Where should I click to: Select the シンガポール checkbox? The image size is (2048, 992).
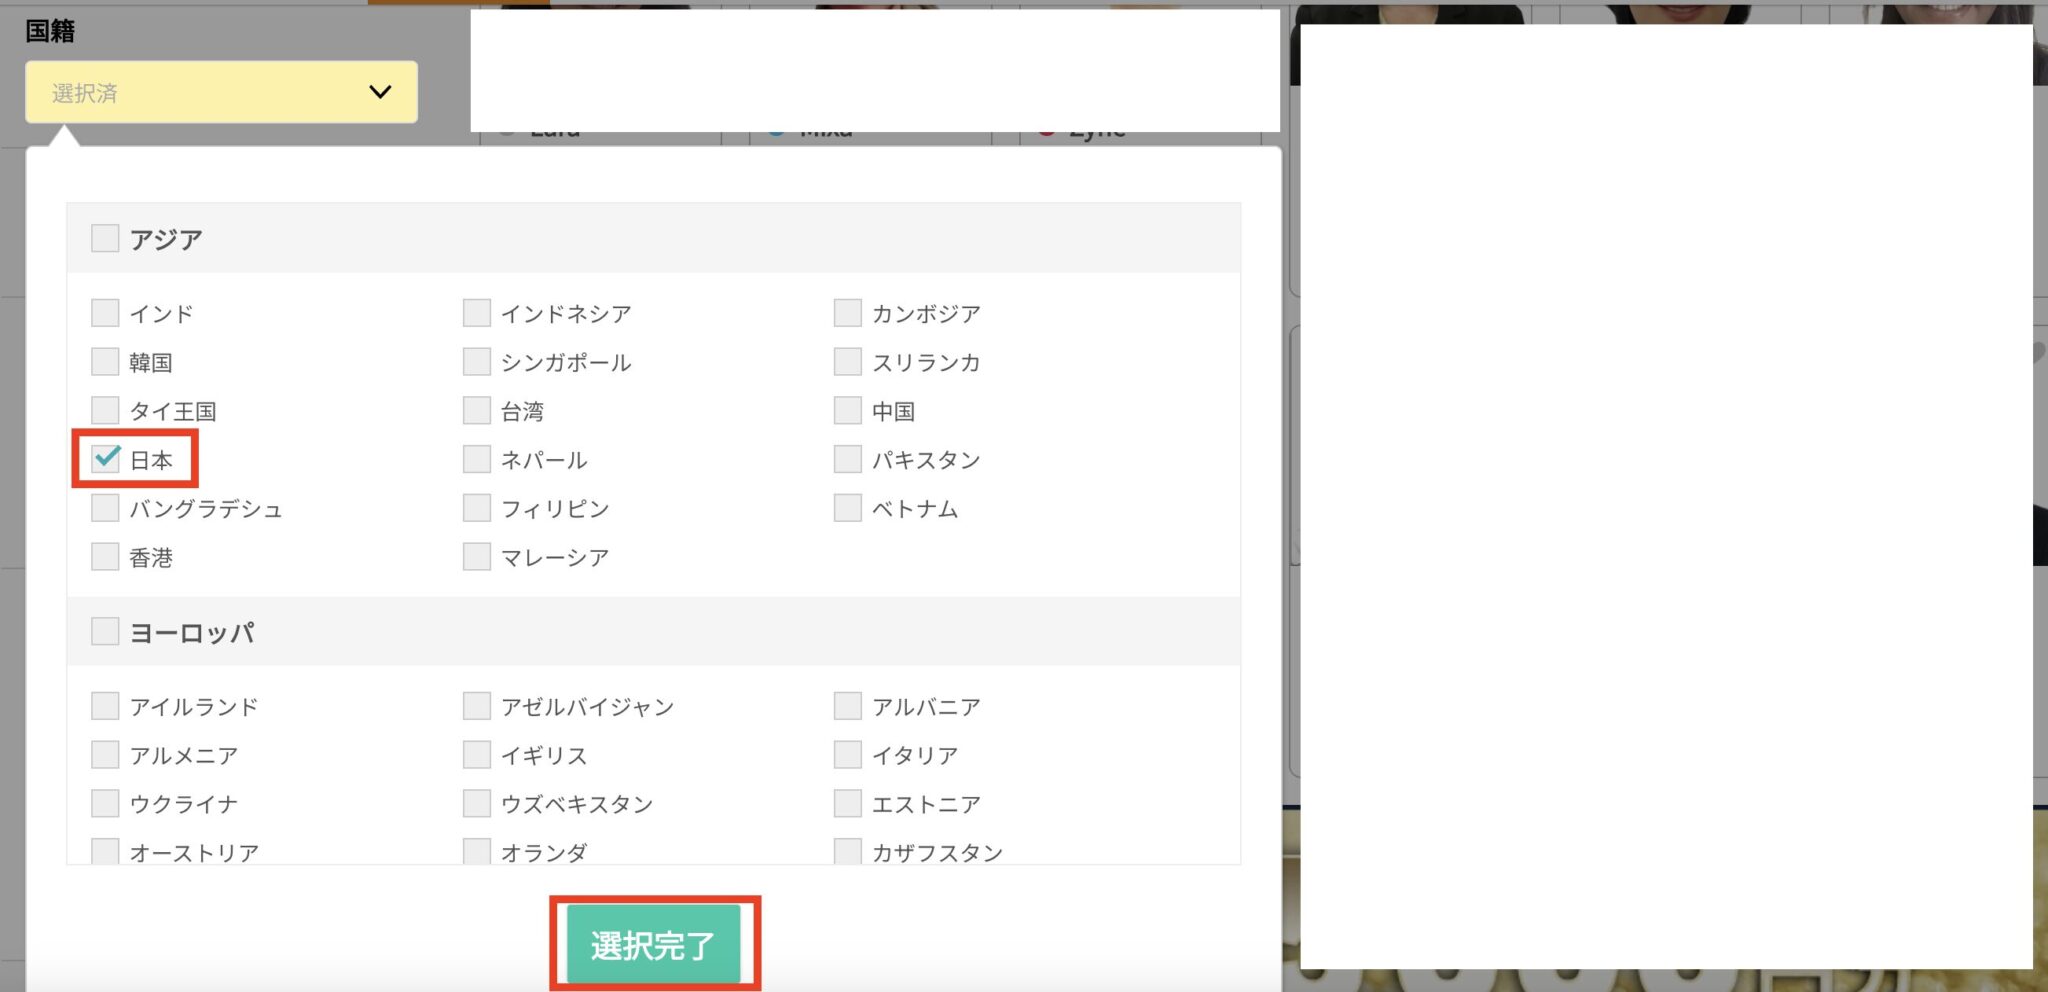477,362
